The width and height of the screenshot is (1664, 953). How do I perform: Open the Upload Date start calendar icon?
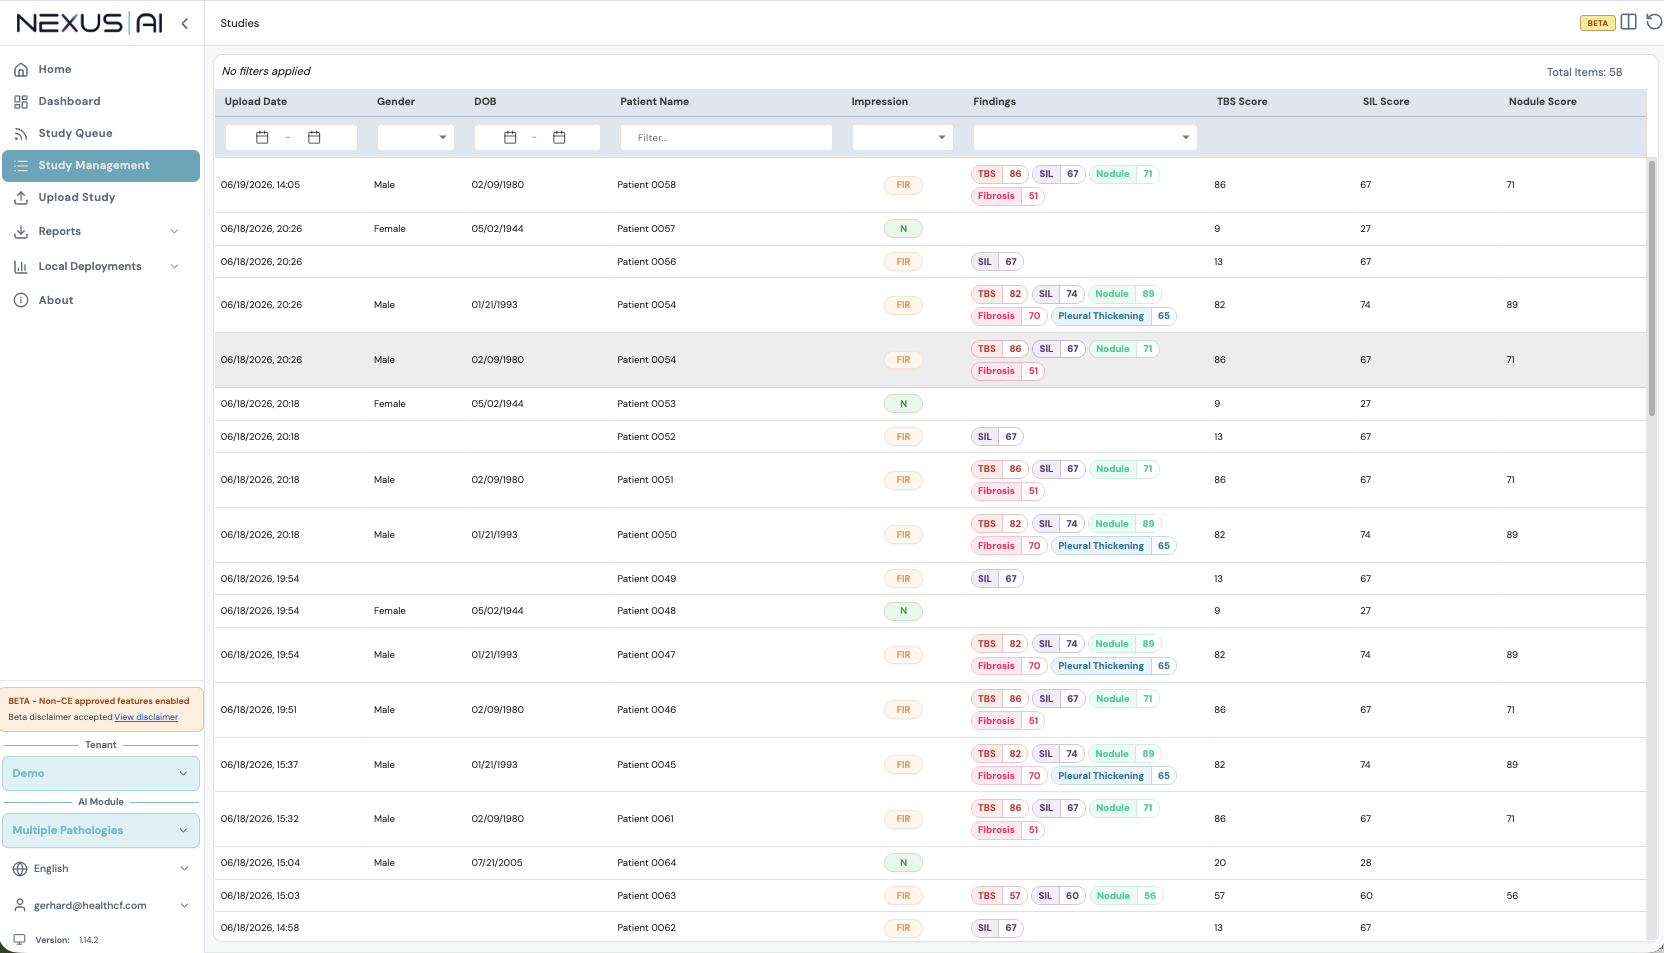262,138
